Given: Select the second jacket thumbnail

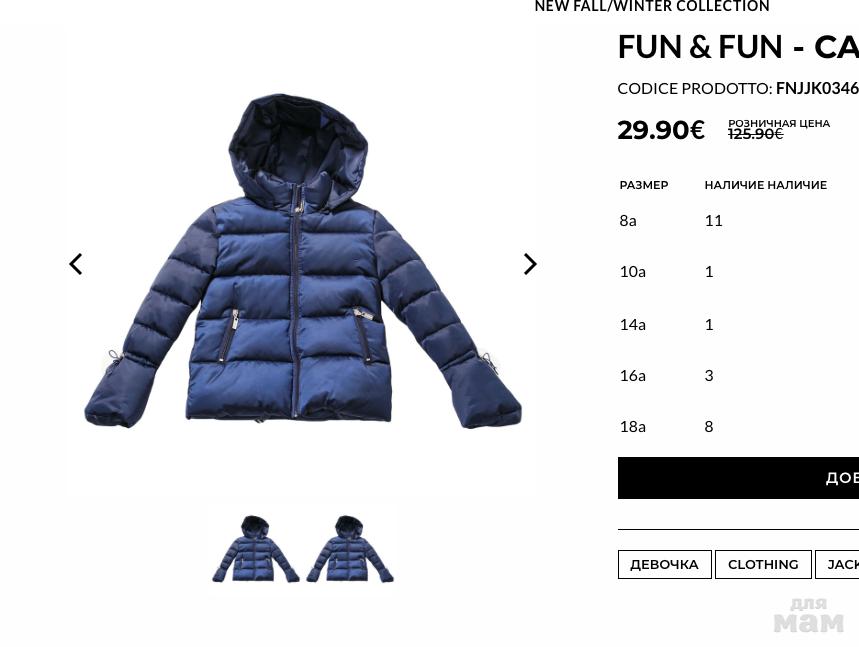Looking at the screenshot, I should click(350, 549).
